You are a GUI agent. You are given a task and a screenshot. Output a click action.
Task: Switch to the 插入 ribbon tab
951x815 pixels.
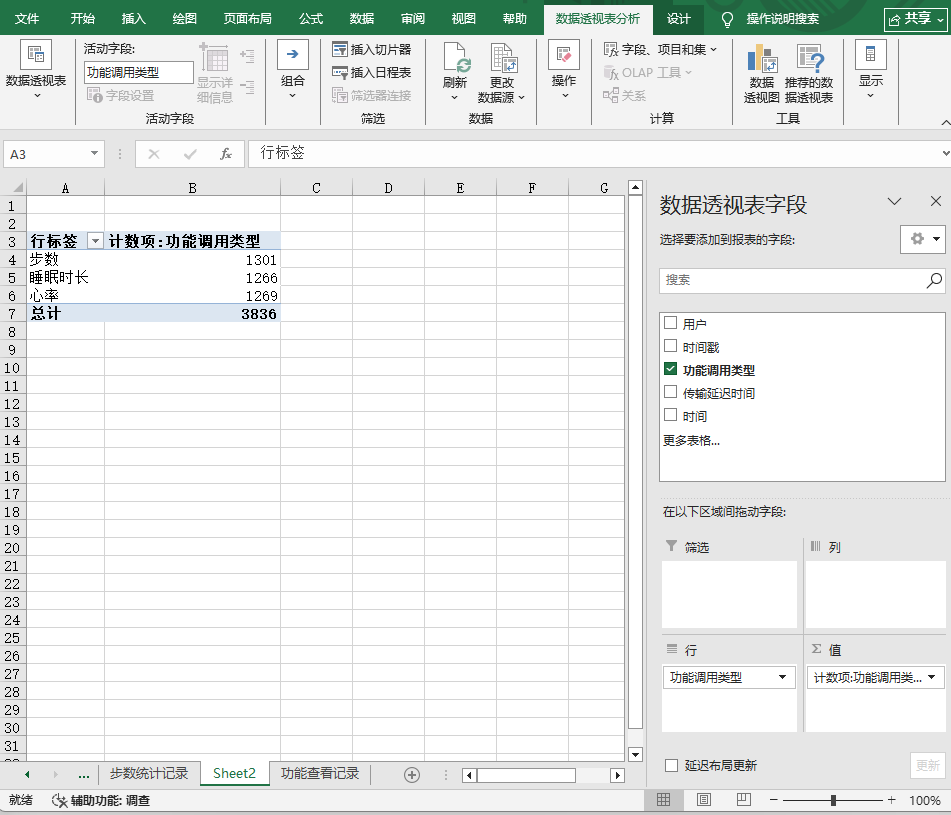(x=133, y=19)
